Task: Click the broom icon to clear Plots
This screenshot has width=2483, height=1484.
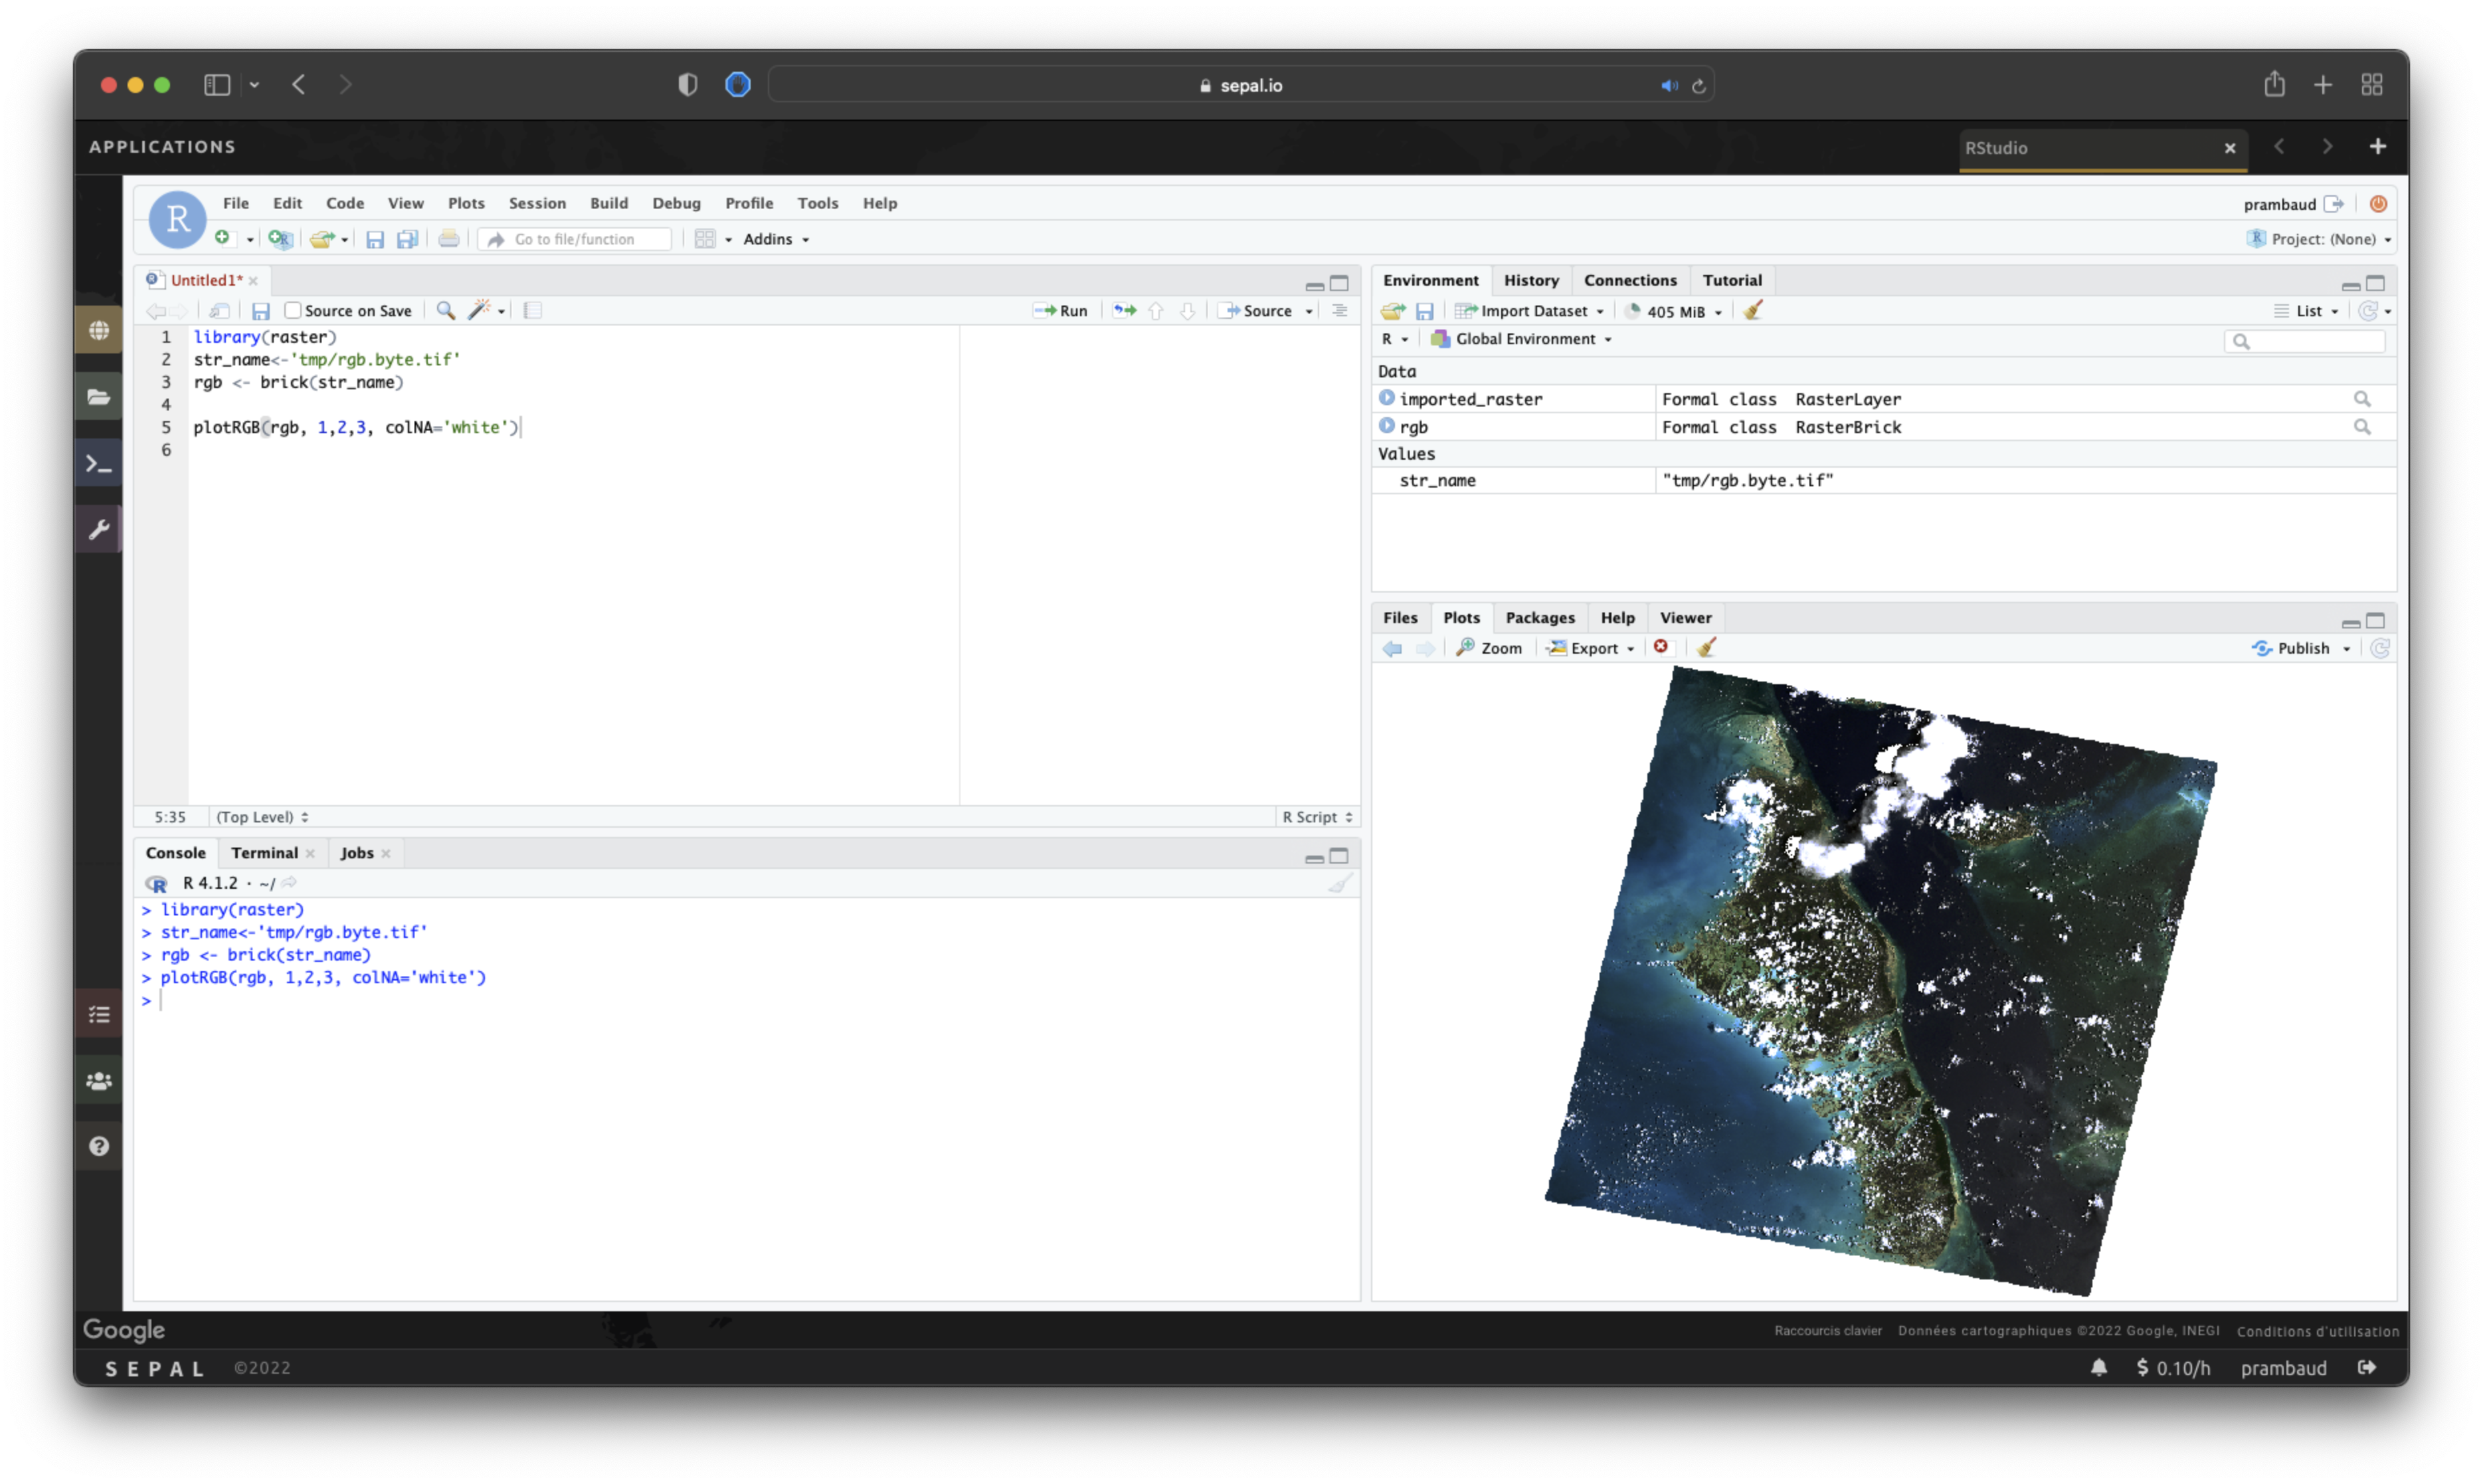Action: (x=1706, y=647)
